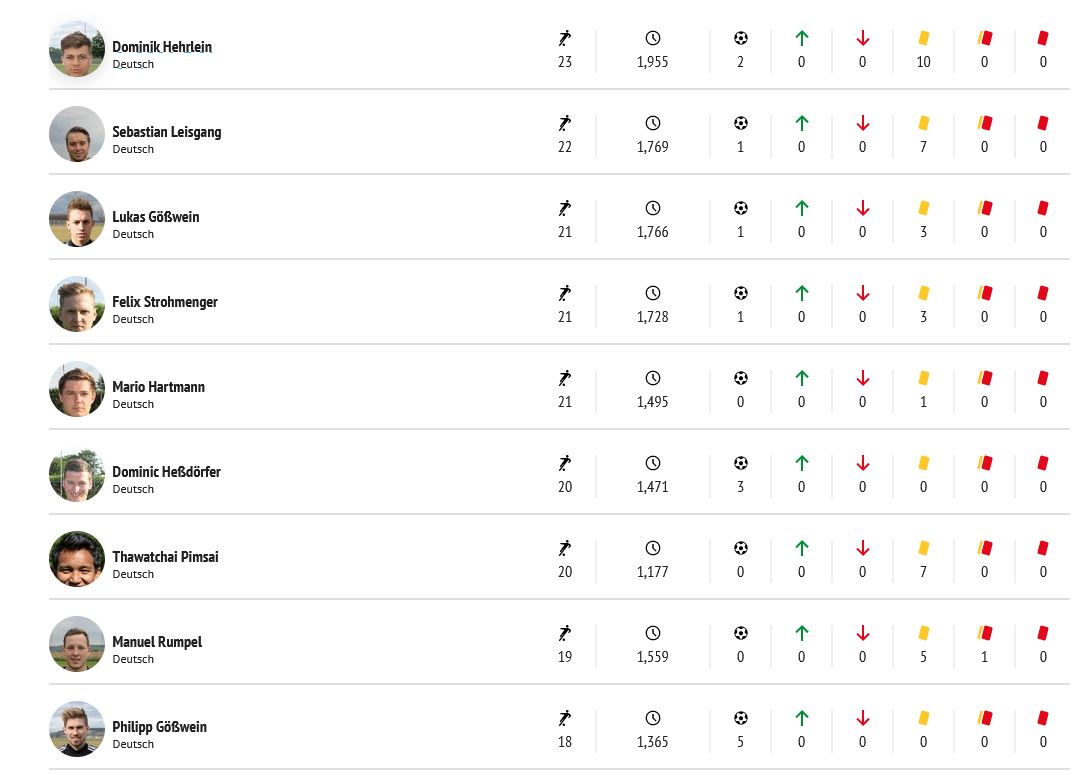Screen dimensions: 1077x775
Task: Click Dominik Hehrlein's appearances runner icon
Action: tap(565, 38)
